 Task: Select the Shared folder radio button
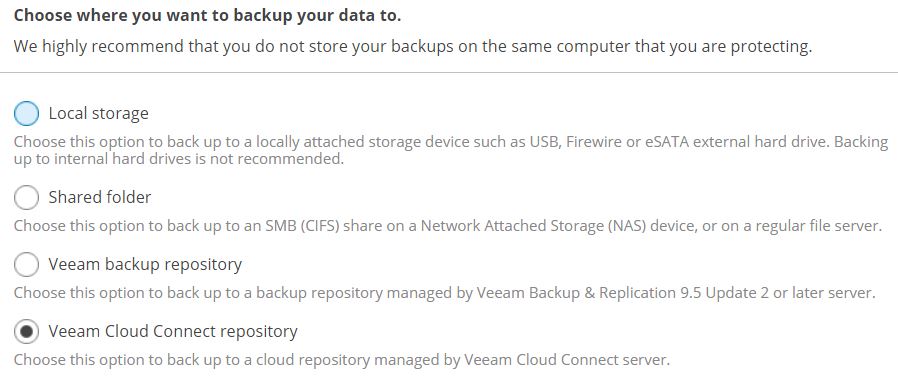(26, 197)
